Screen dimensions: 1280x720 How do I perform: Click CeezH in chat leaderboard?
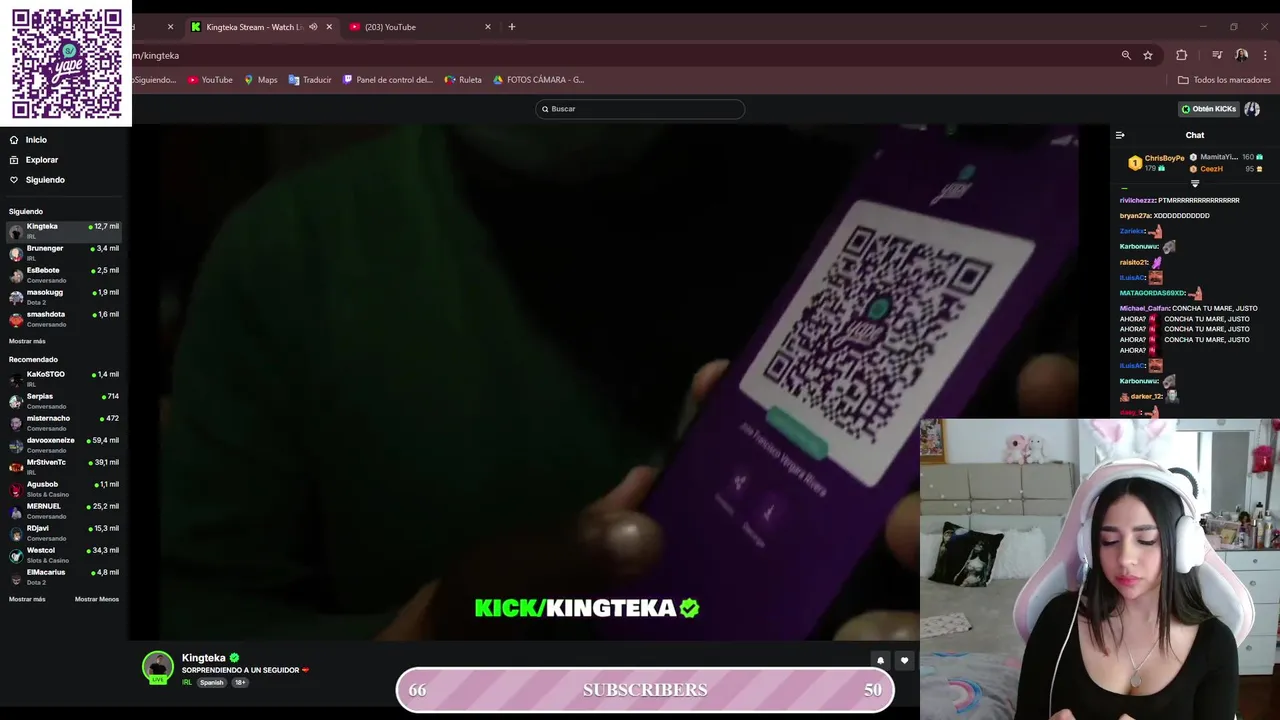[1211, 169]
